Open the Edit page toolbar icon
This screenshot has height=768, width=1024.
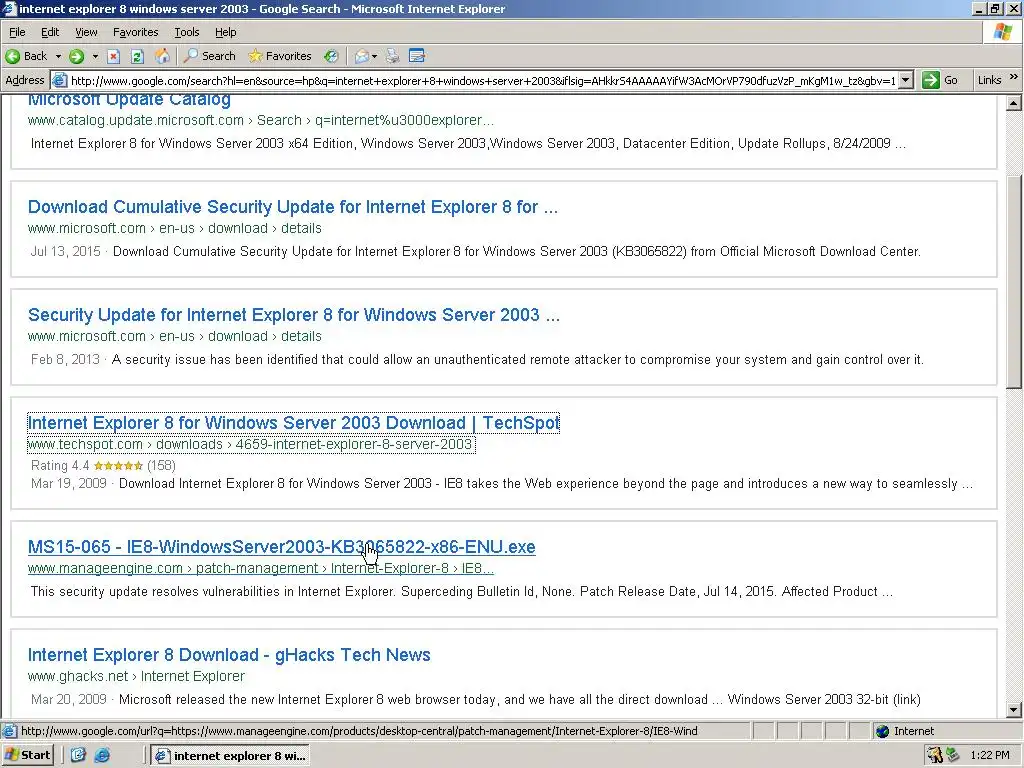417,56
